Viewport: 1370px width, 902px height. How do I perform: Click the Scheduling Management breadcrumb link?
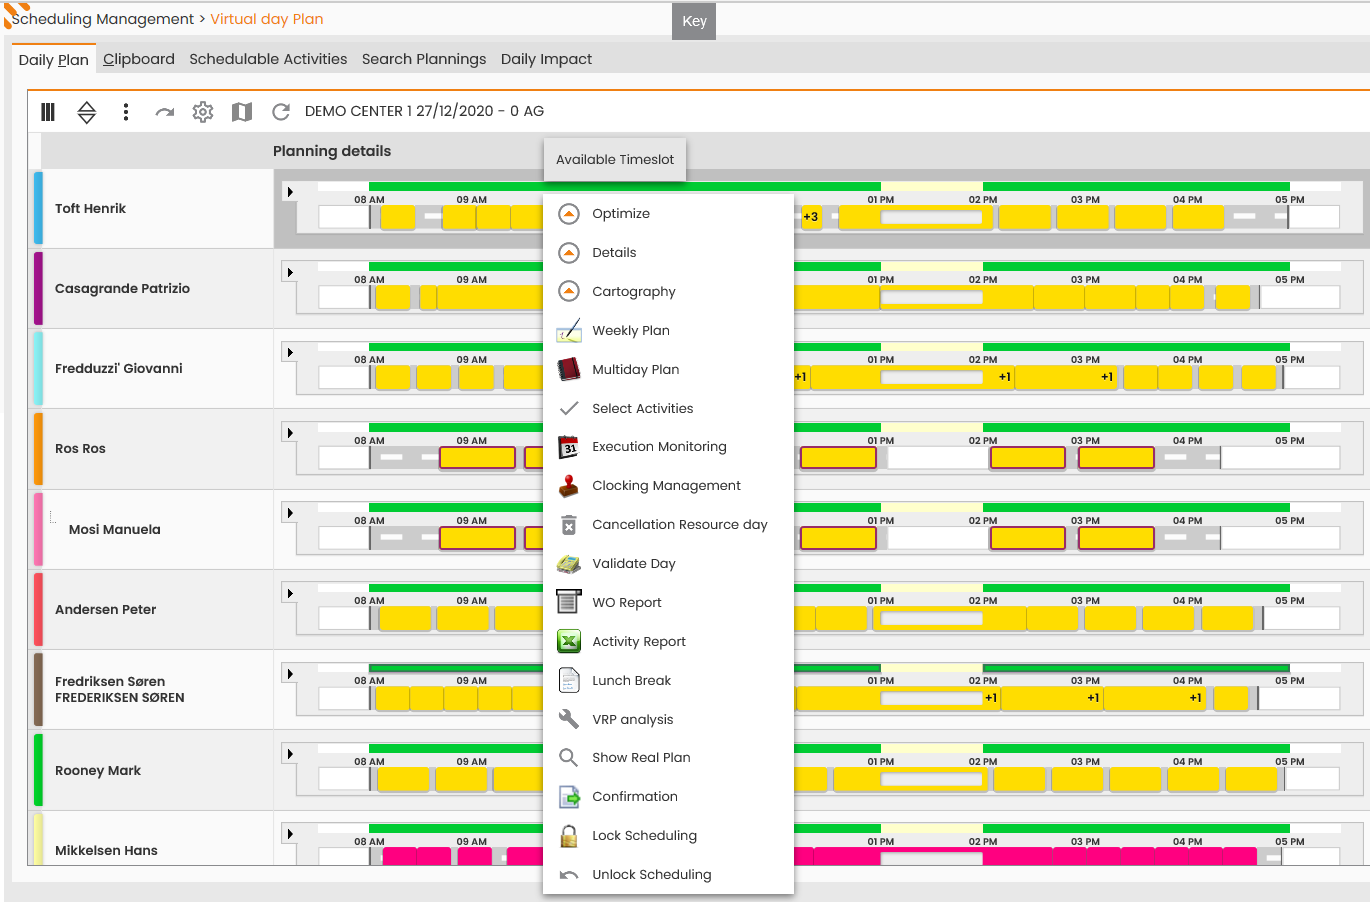[103, 19]
